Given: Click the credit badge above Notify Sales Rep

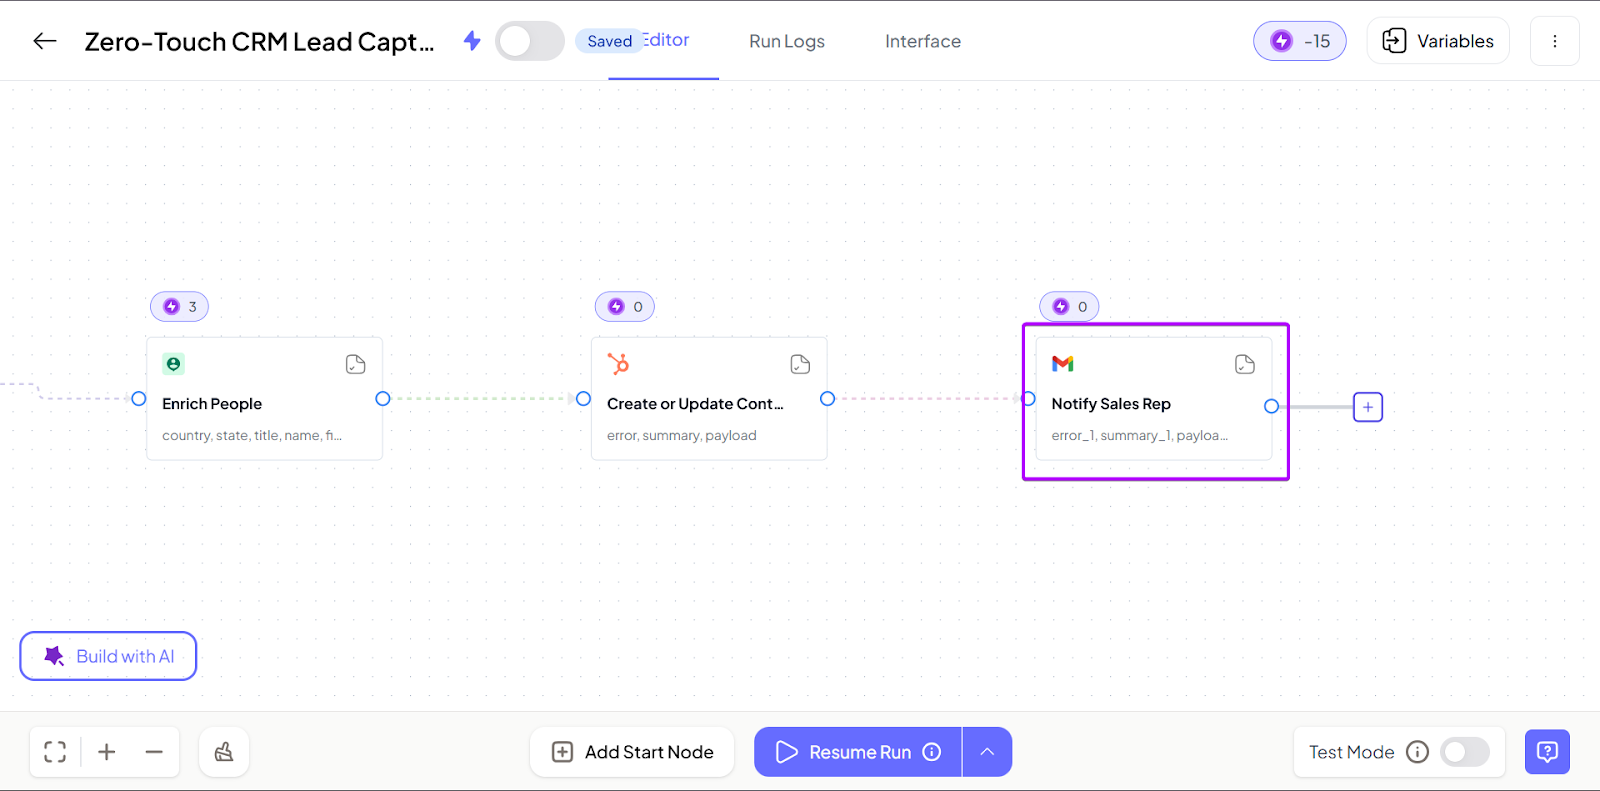Looking at the screenshot, I should (x=1070, y=307).
